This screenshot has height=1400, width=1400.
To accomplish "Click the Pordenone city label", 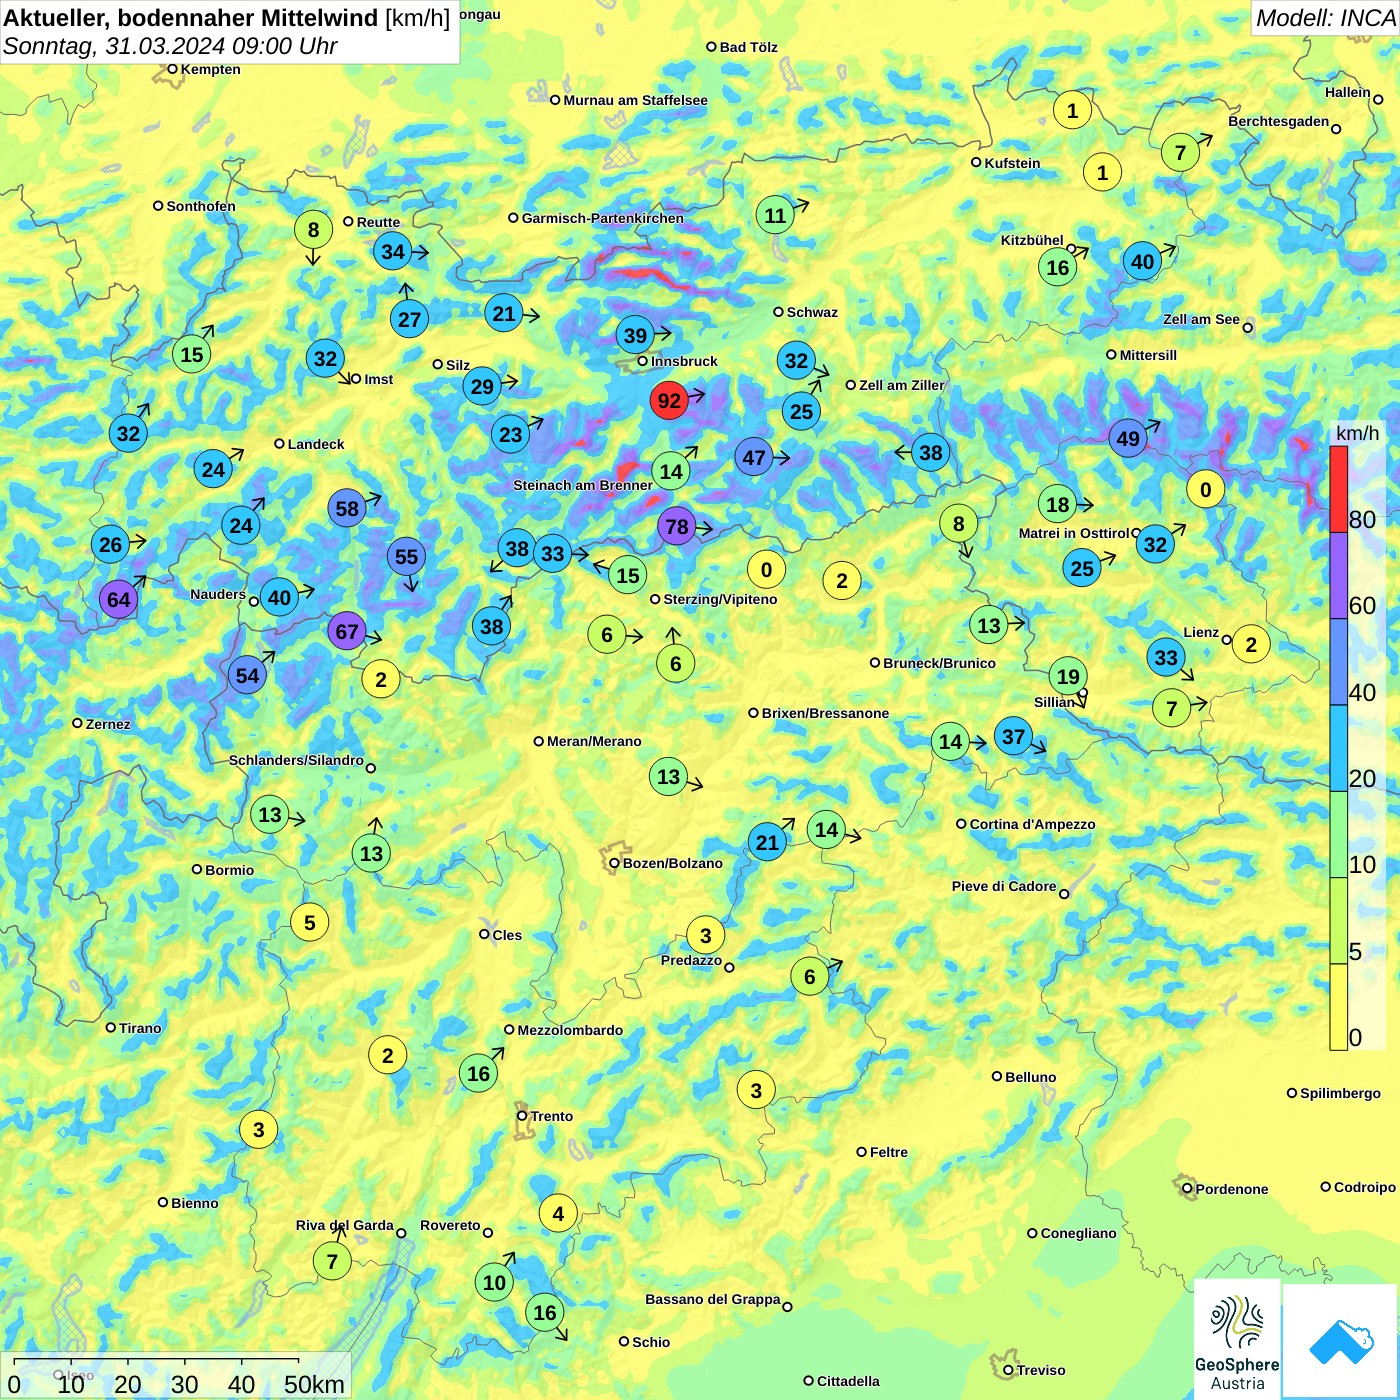I will click(1232, 1189).
